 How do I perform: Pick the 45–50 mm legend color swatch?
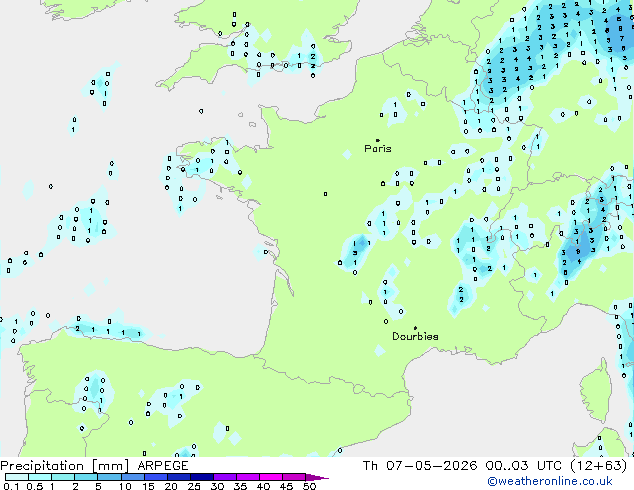click(294, 477)
